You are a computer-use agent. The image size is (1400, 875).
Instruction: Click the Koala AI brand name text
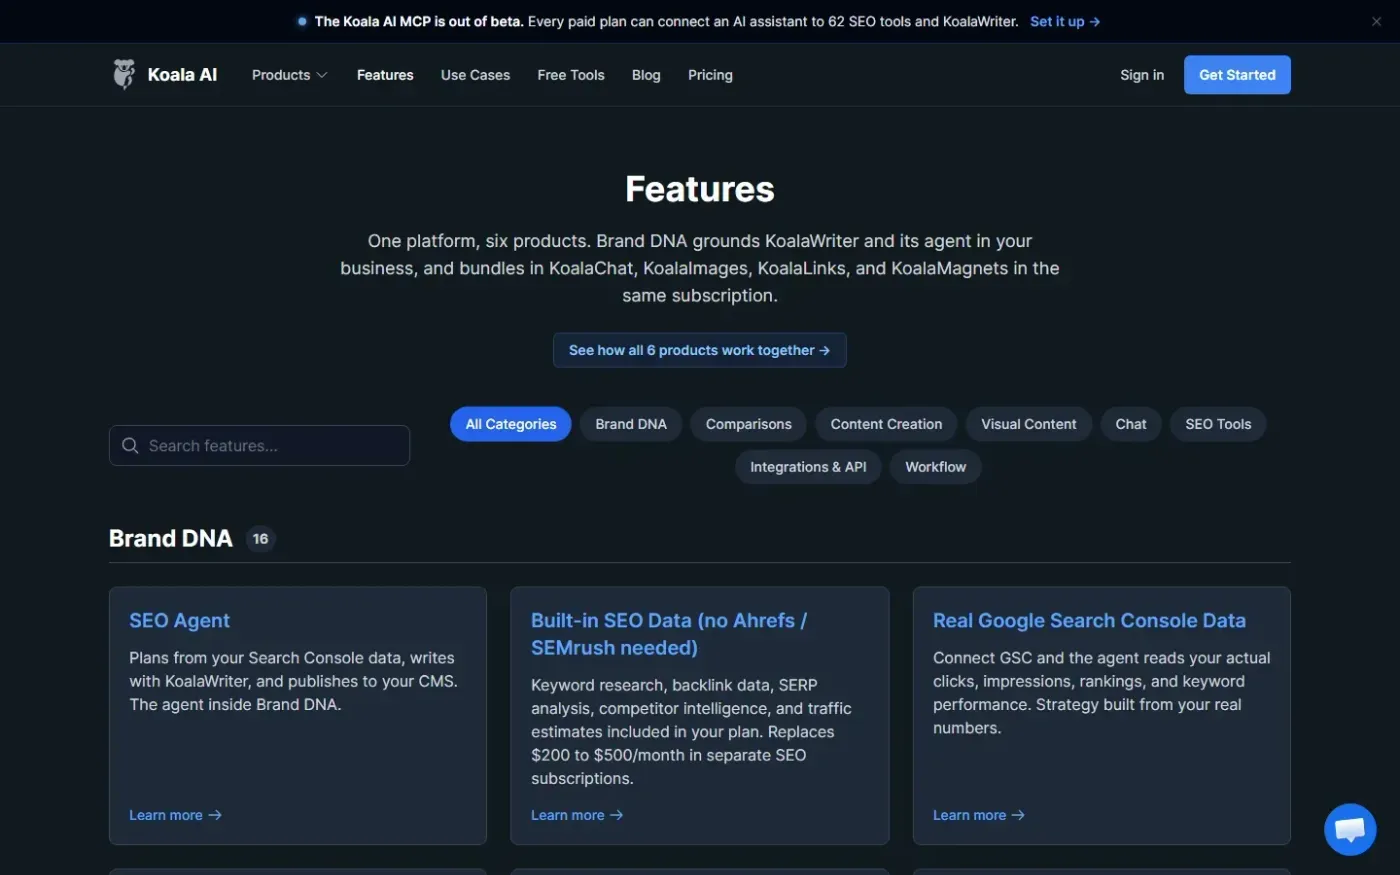[x=182, y=75]
